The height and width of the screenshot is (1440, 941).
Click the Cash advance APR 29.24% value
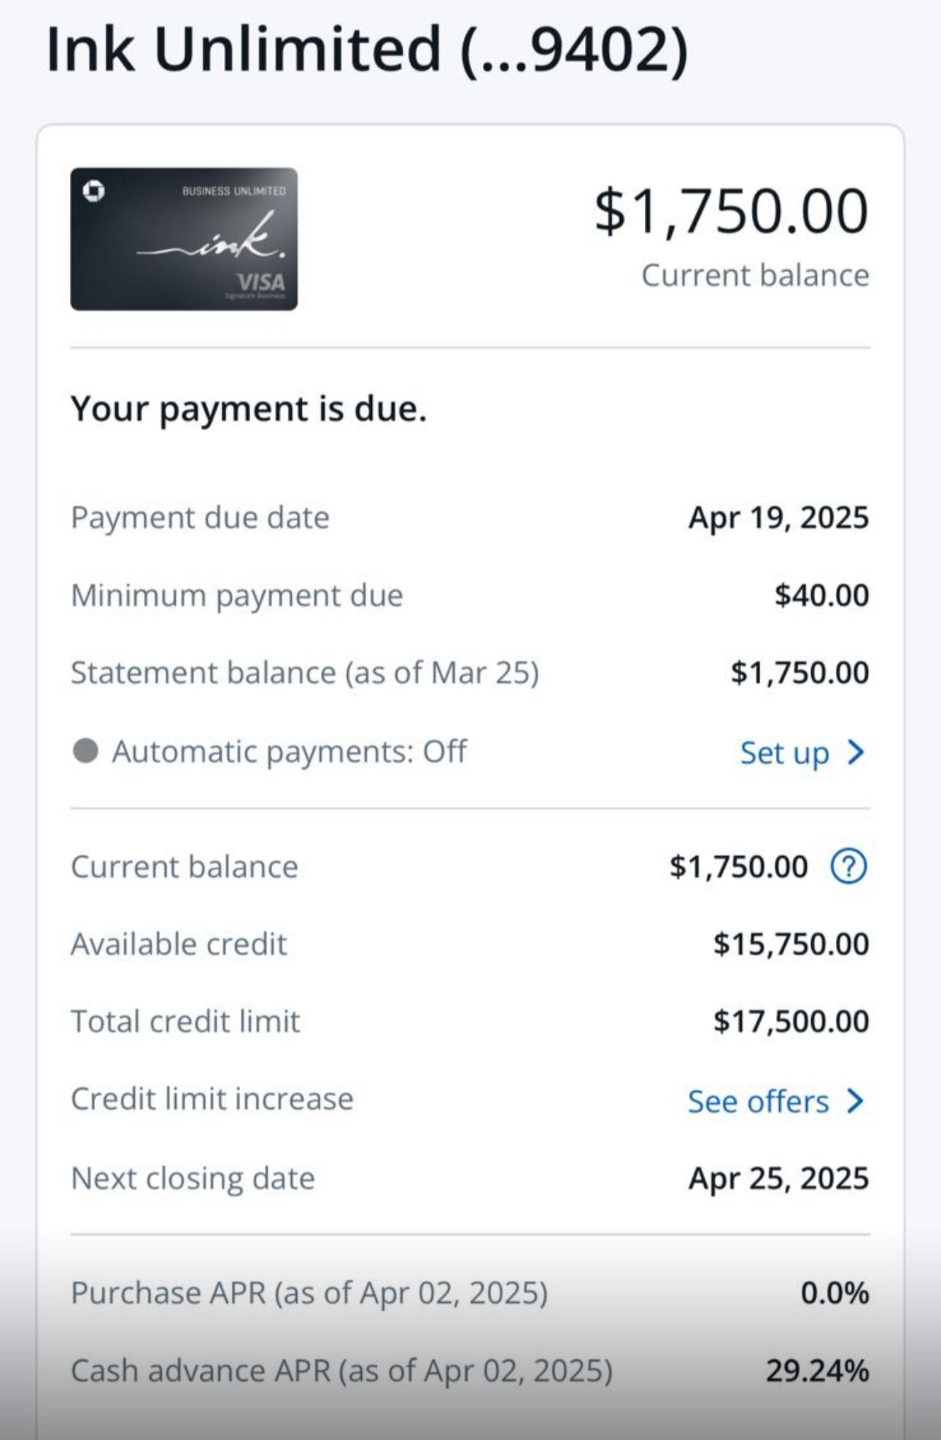817,1371
